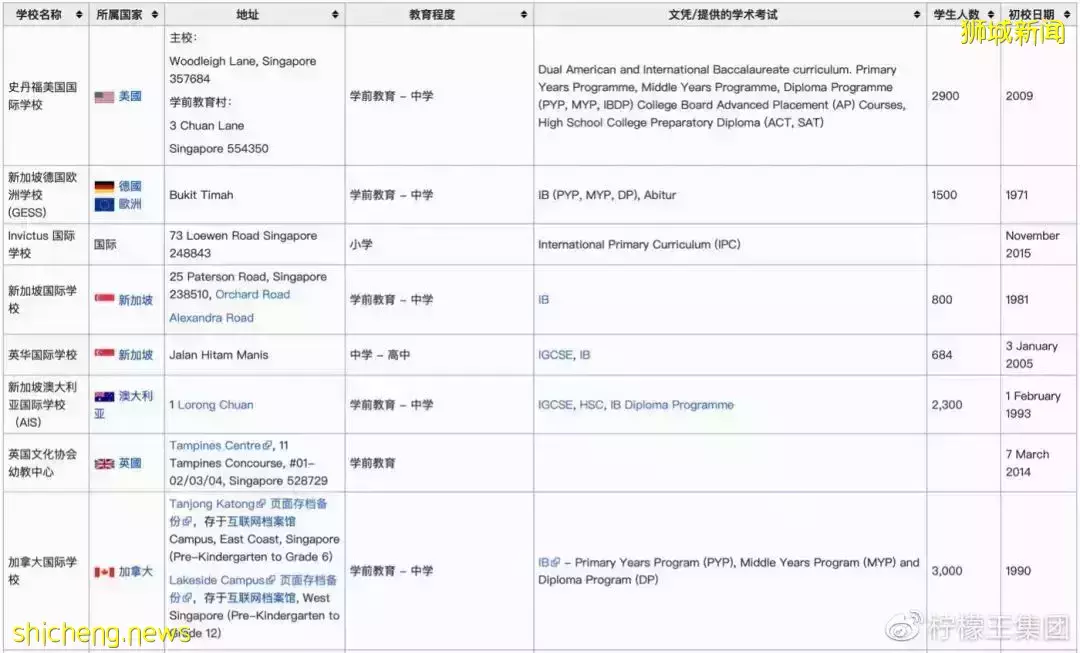This screenshot has width=1080, height=653.
Task: Open the Lakeside Campus link
Action: click(x=218, y=581)
